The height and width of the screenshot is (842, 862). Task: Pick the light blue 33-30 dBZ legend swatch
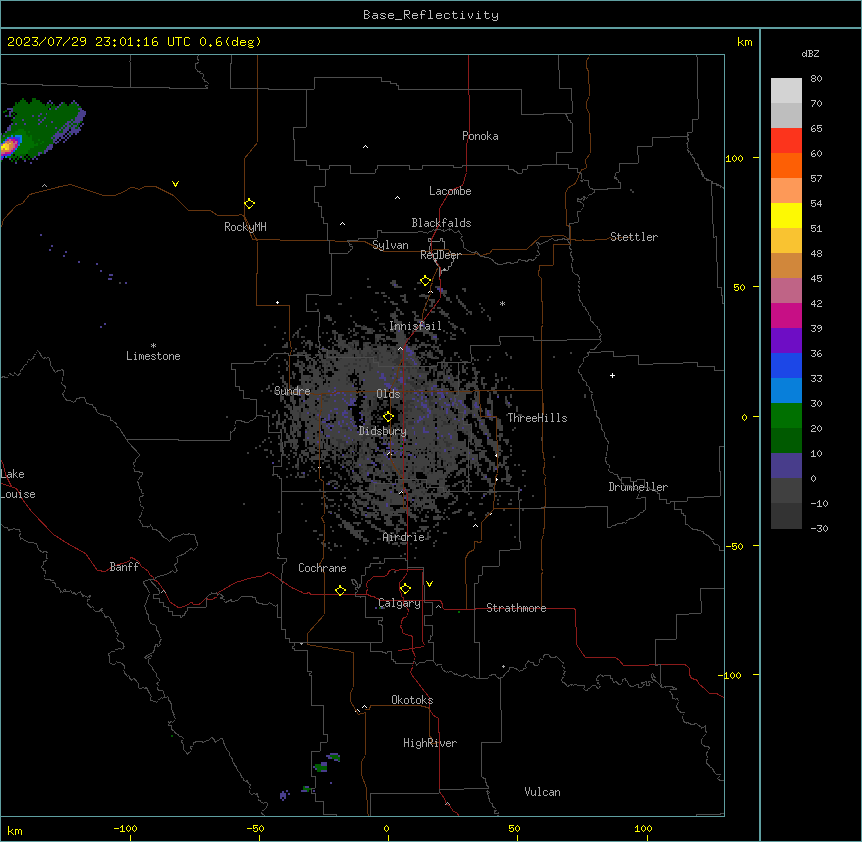786,391
